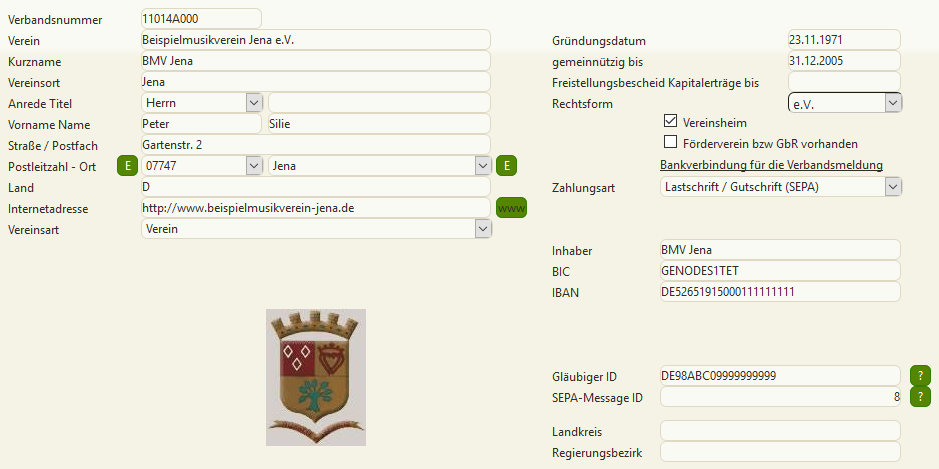Click the Inhaber field under bank details
Screen dimensions: 939x469
(x=780, y=249)
